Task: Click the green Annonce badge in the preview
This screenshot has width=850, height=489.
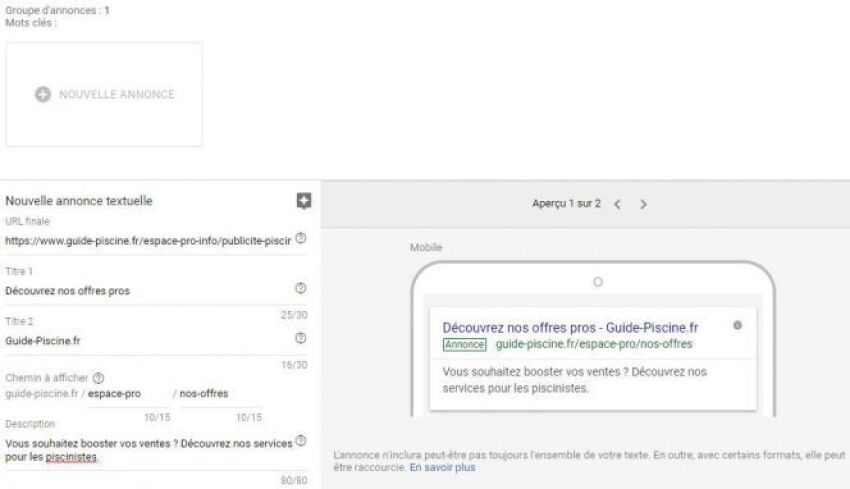Action: (464, 344)
